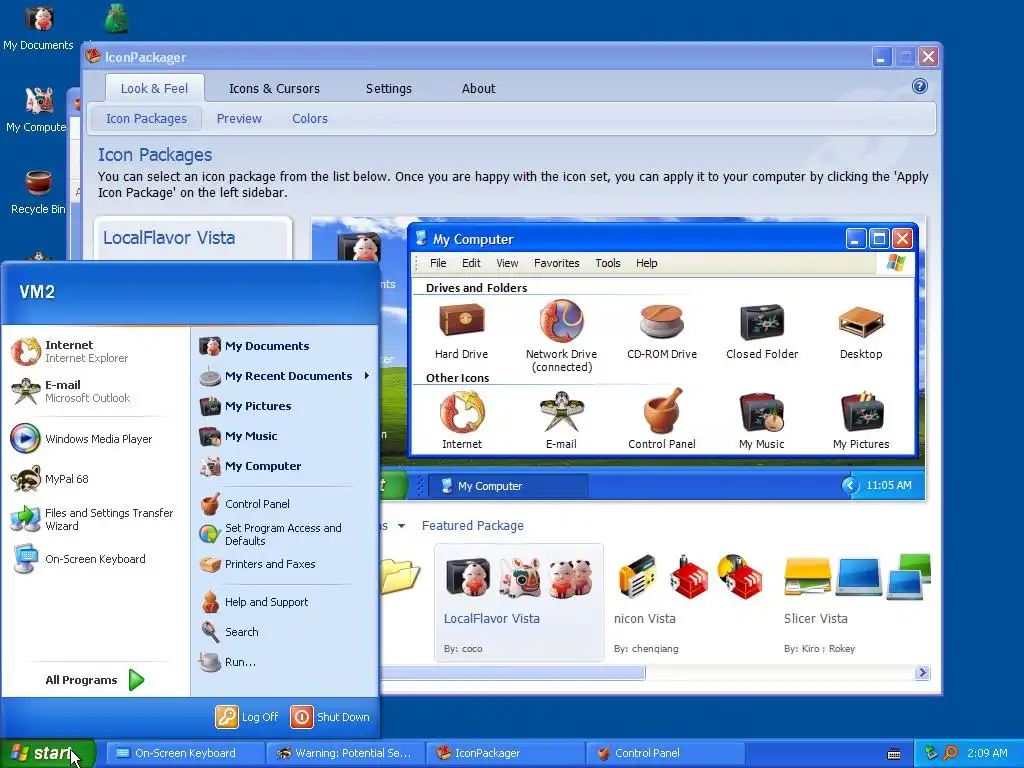Open the My Documents desktop icon

39,27
